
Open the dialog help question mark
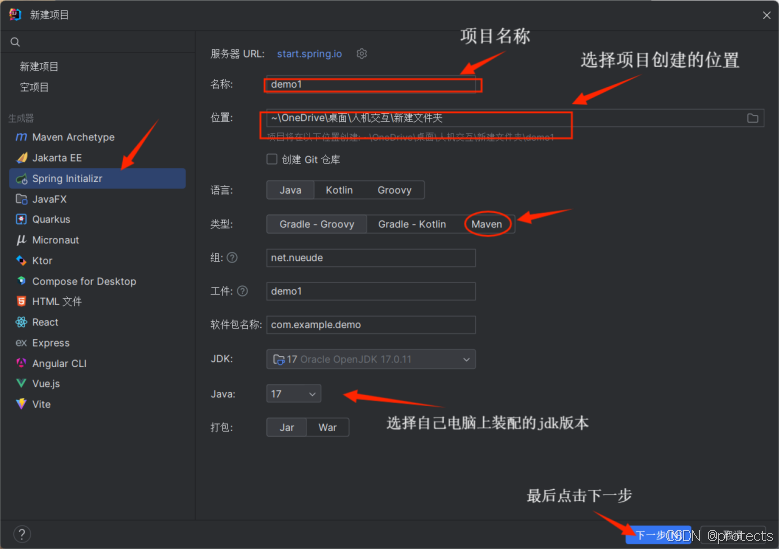[21, 535]
